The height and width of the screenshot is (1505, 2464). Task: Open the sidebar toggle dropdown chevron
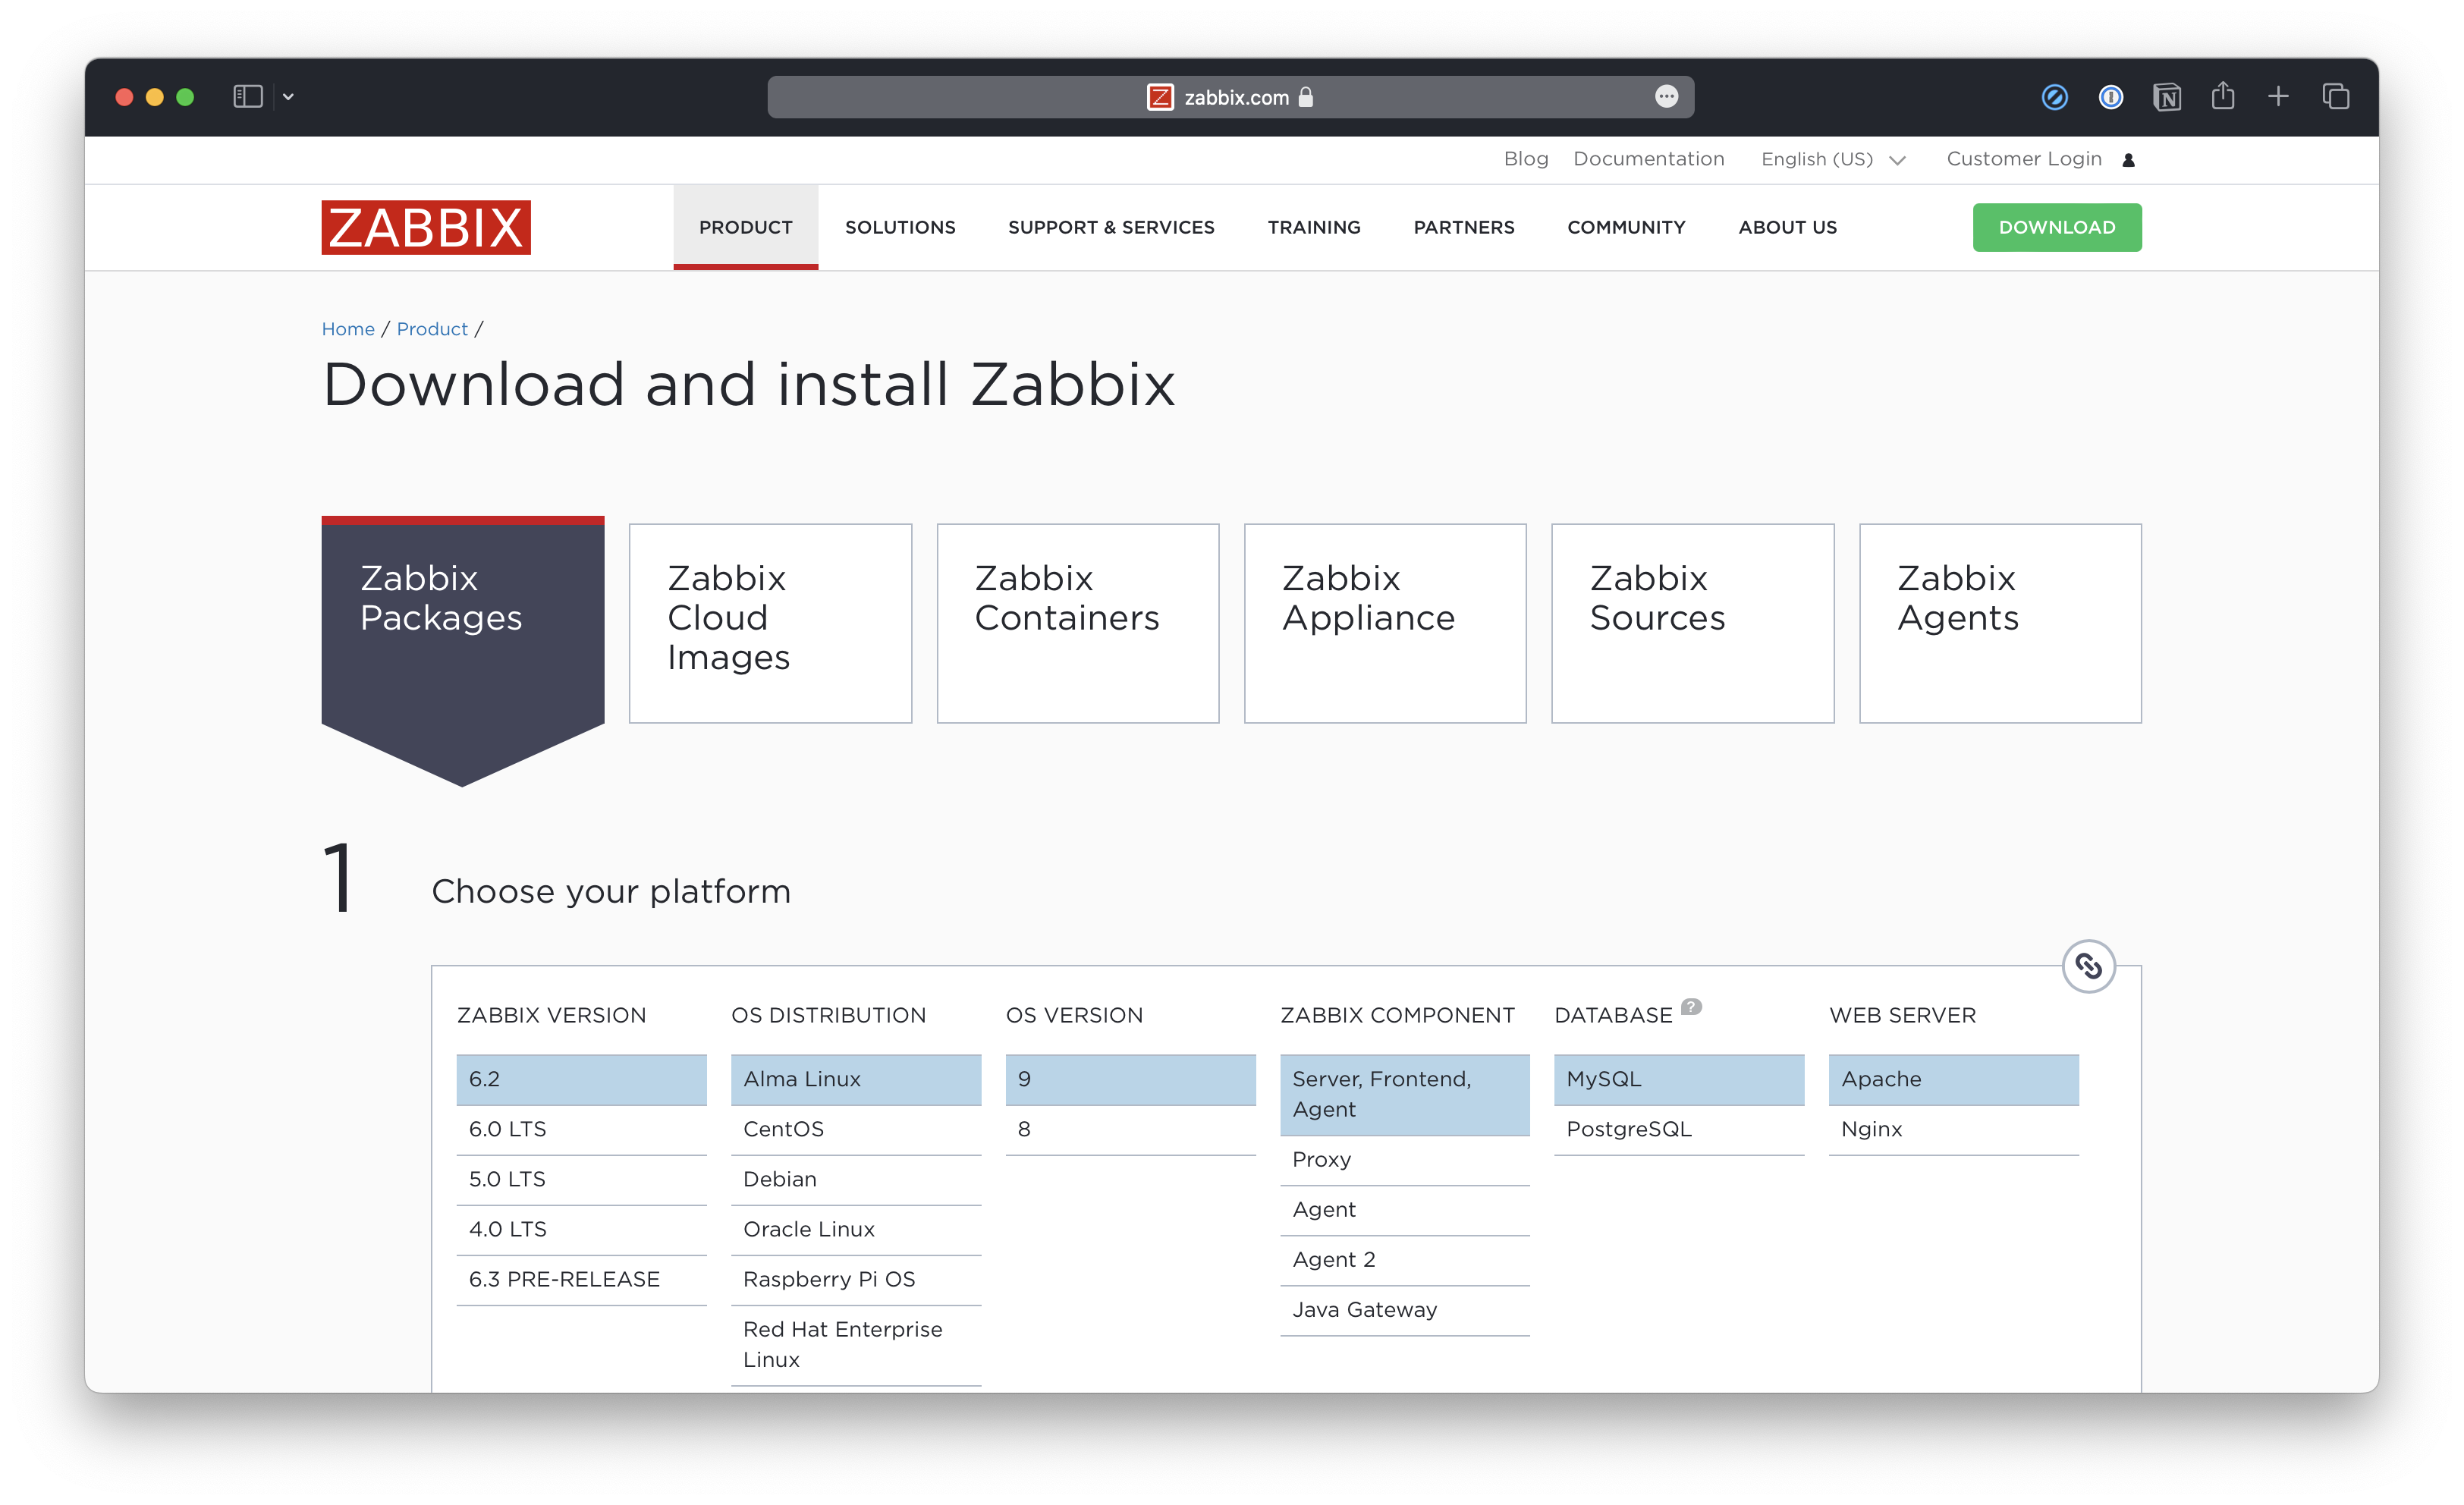[288, 96]
